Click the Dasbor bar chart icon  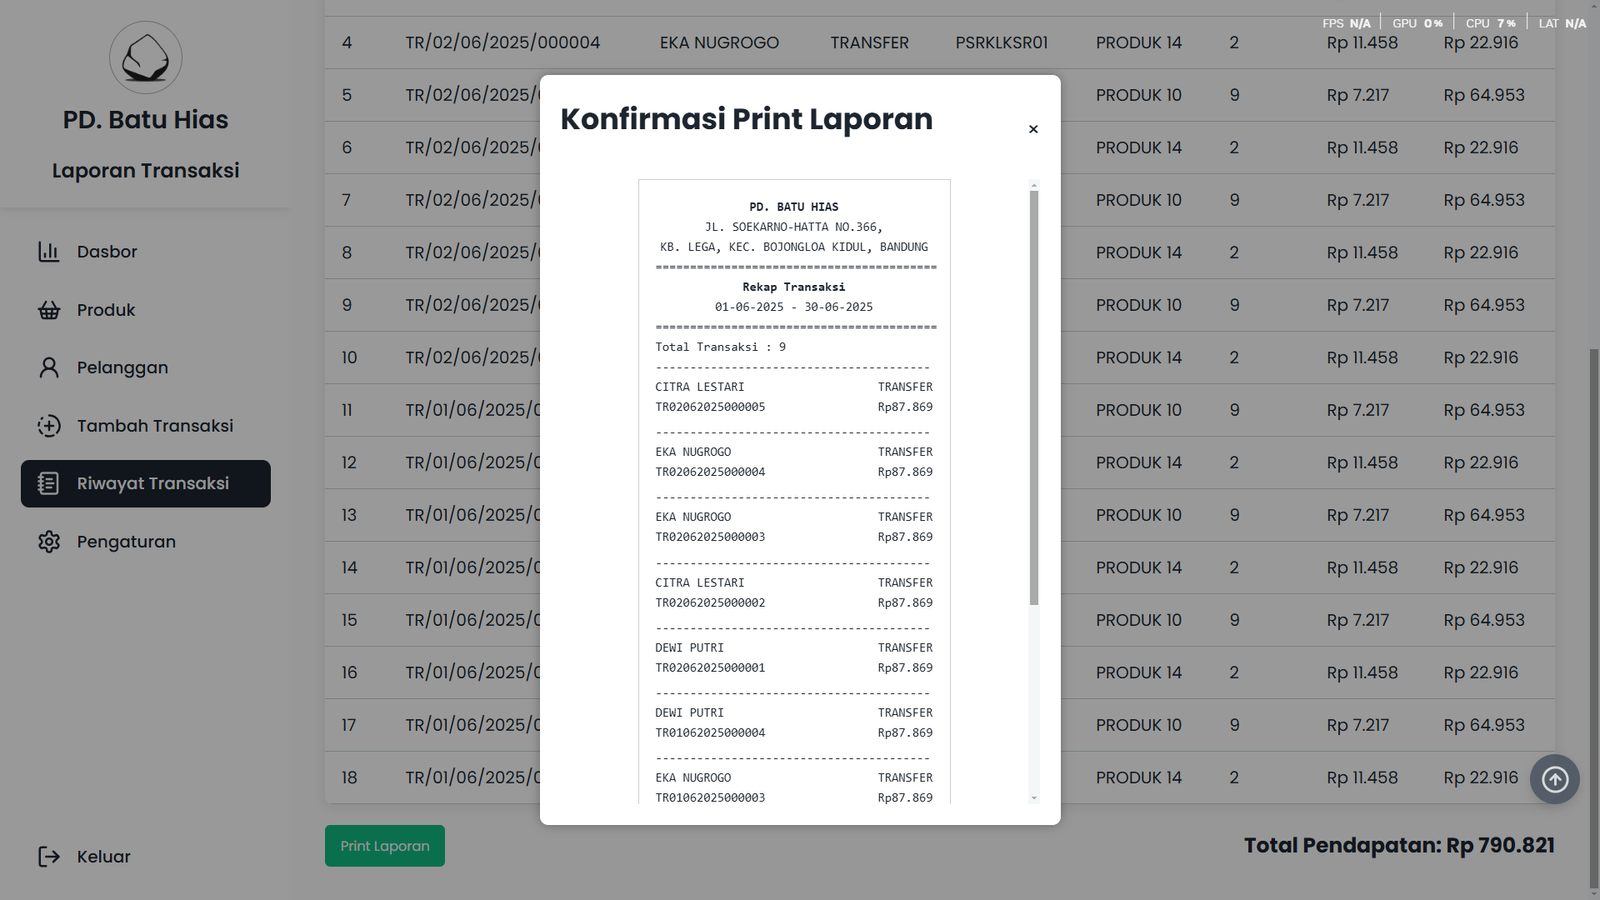(49, 252)
